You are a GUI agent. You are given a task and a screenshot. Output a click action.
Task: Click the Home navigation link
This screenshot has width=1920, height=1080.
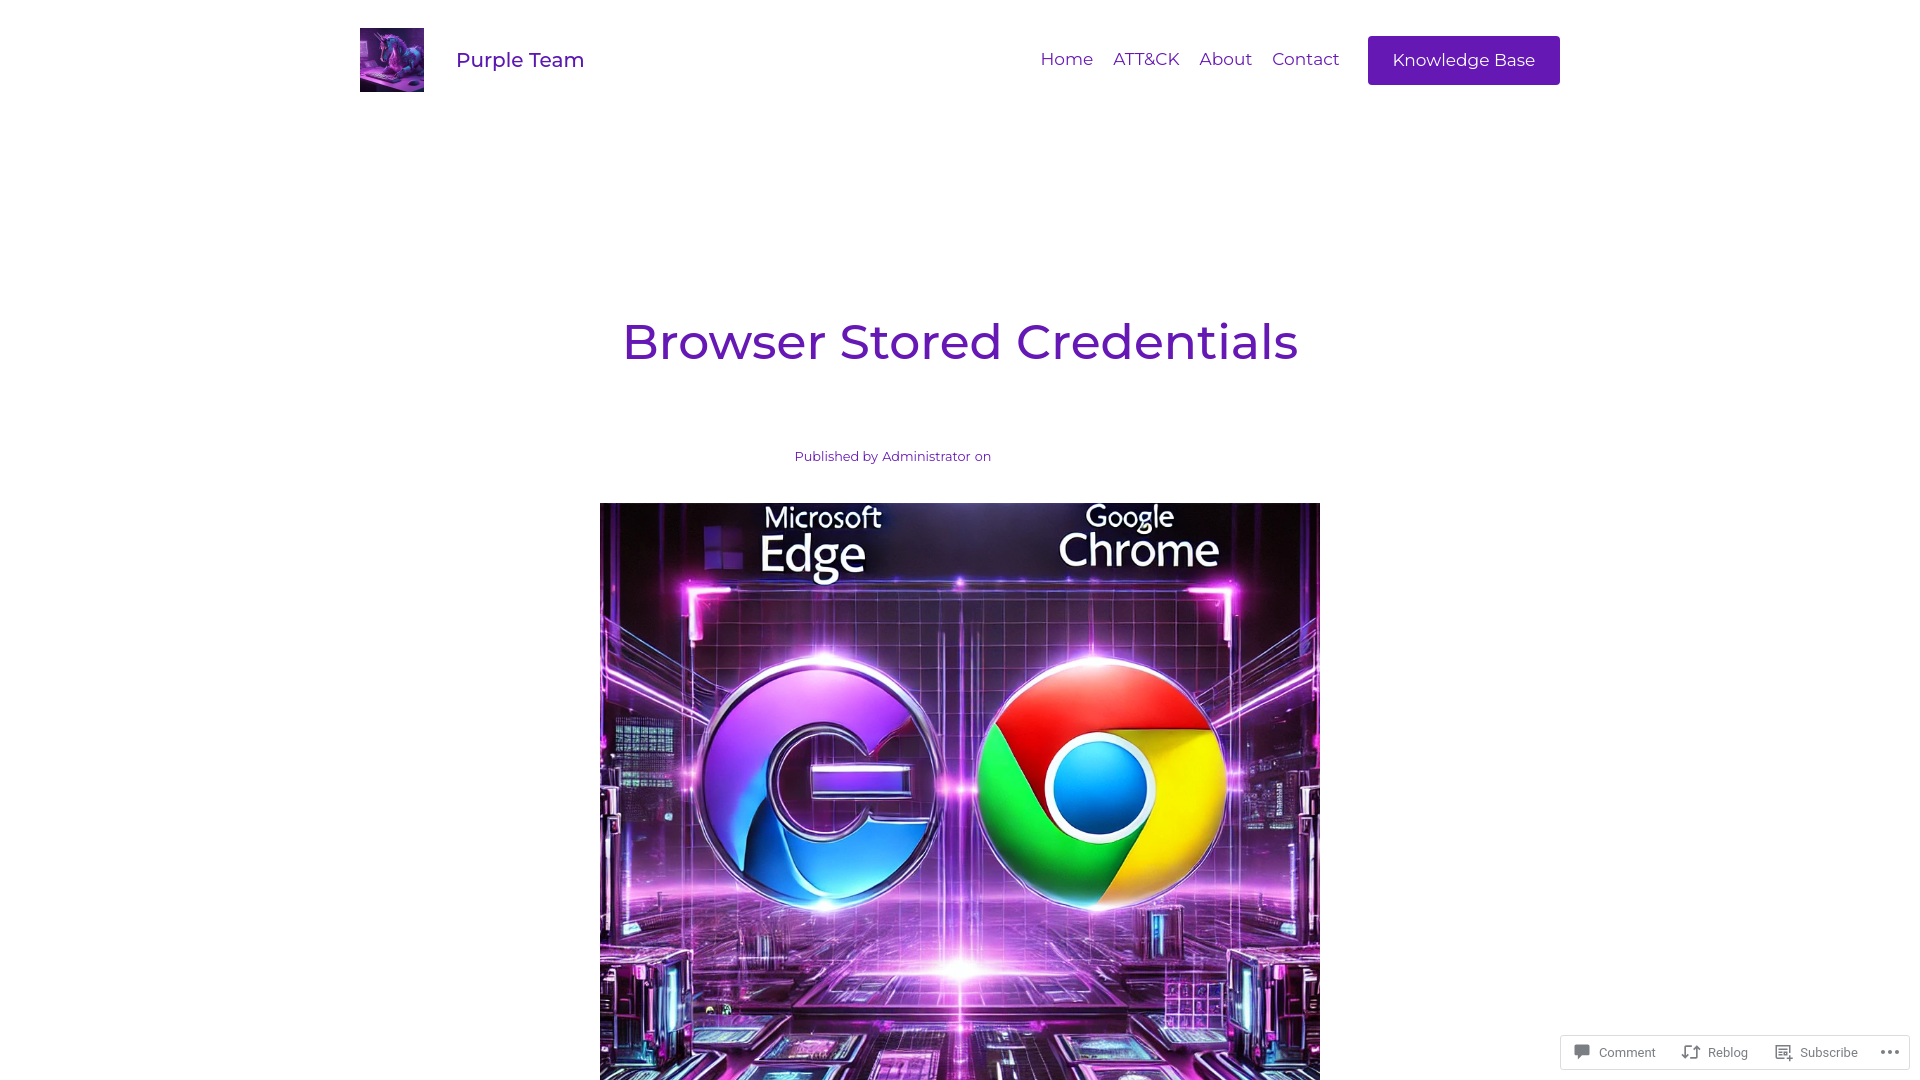click(1065, 58)
